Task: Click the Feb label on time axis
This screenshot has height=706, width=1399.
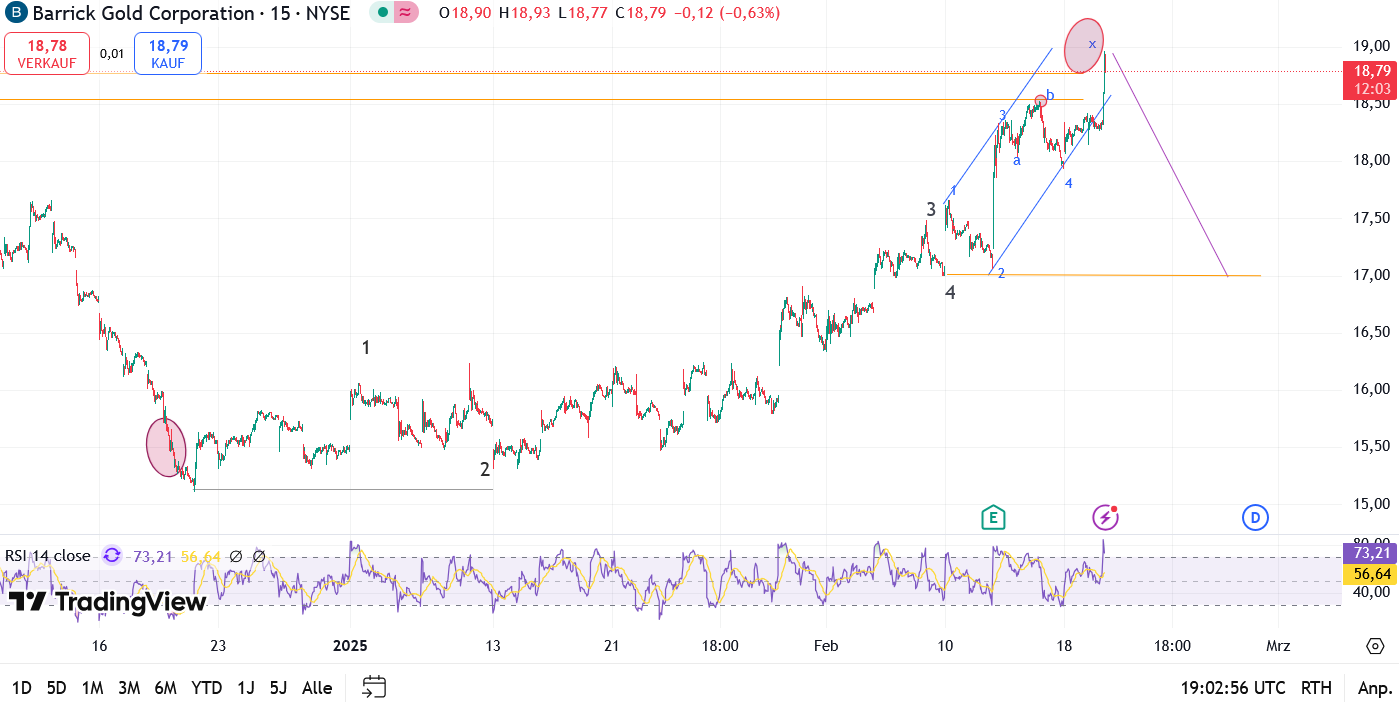Action: [x=826, y=646]
